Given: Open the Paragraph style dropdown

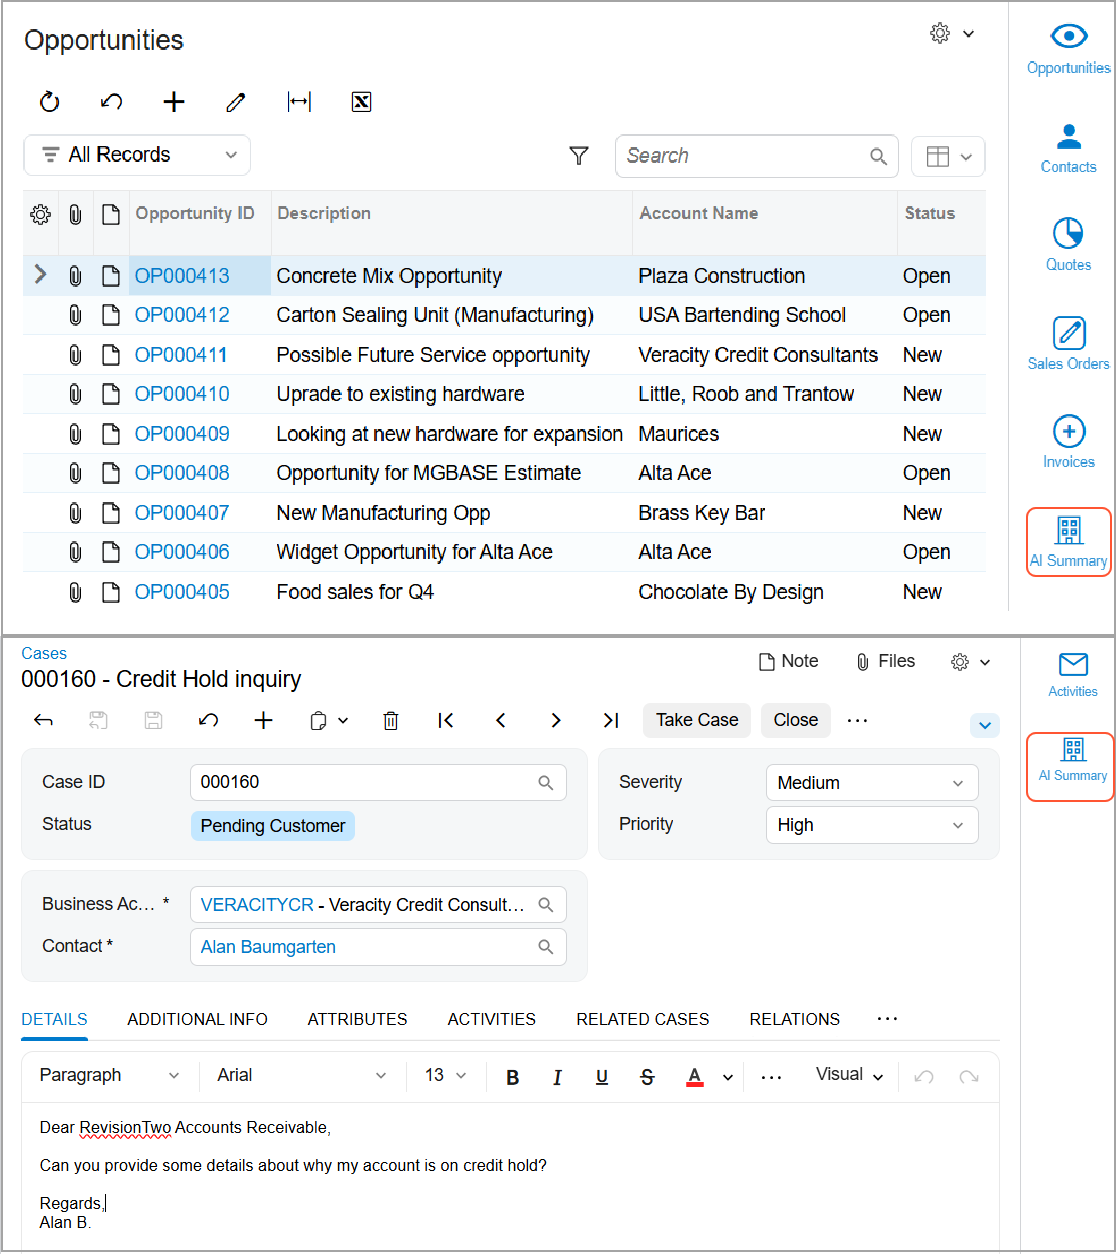Looking at the screenshot, I should (x=109, y=1075).
